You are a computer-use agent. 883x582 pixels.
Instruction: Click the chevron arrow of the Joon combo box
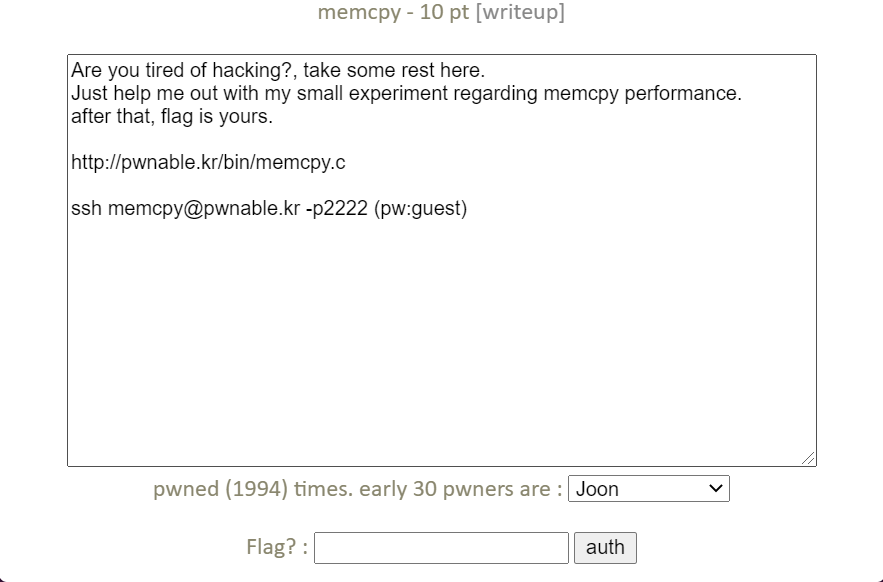click(x=716, y=488)
